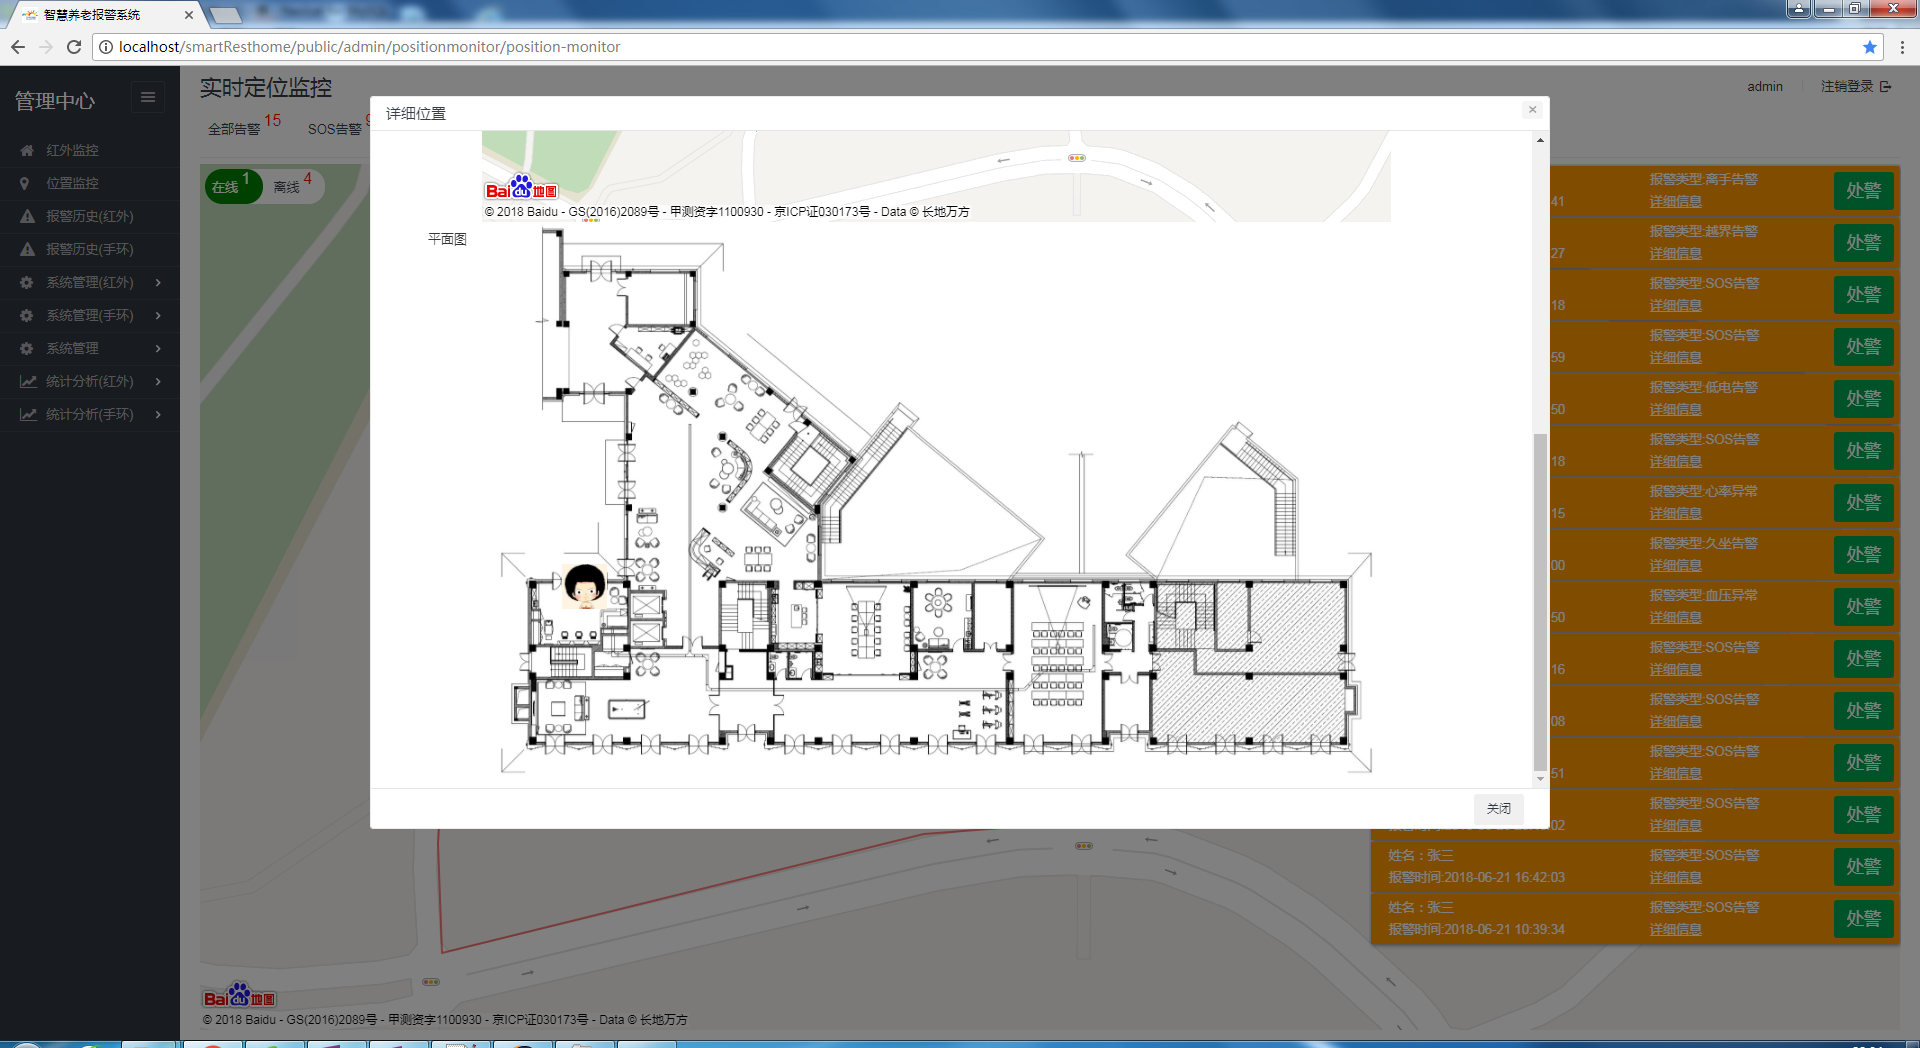Toggle the 在线 filter button
1920x1048 pixels.
(x=233, y=186)
